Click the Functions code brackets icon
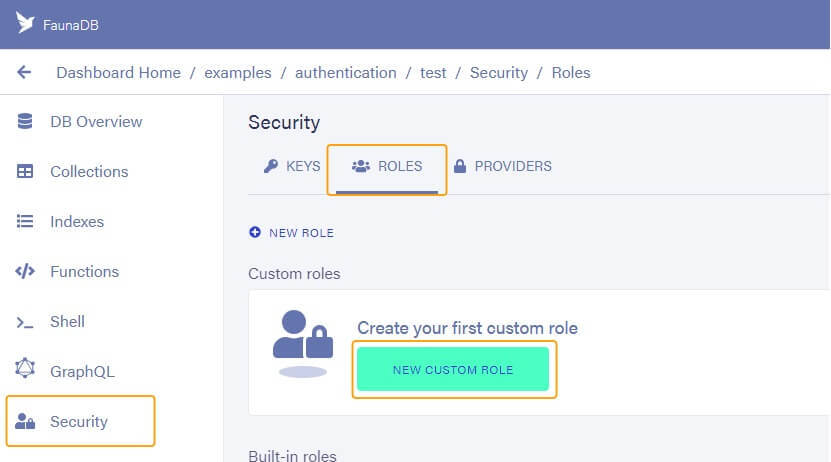Screen dimensions: 831x462 click(x=26, y=272)
